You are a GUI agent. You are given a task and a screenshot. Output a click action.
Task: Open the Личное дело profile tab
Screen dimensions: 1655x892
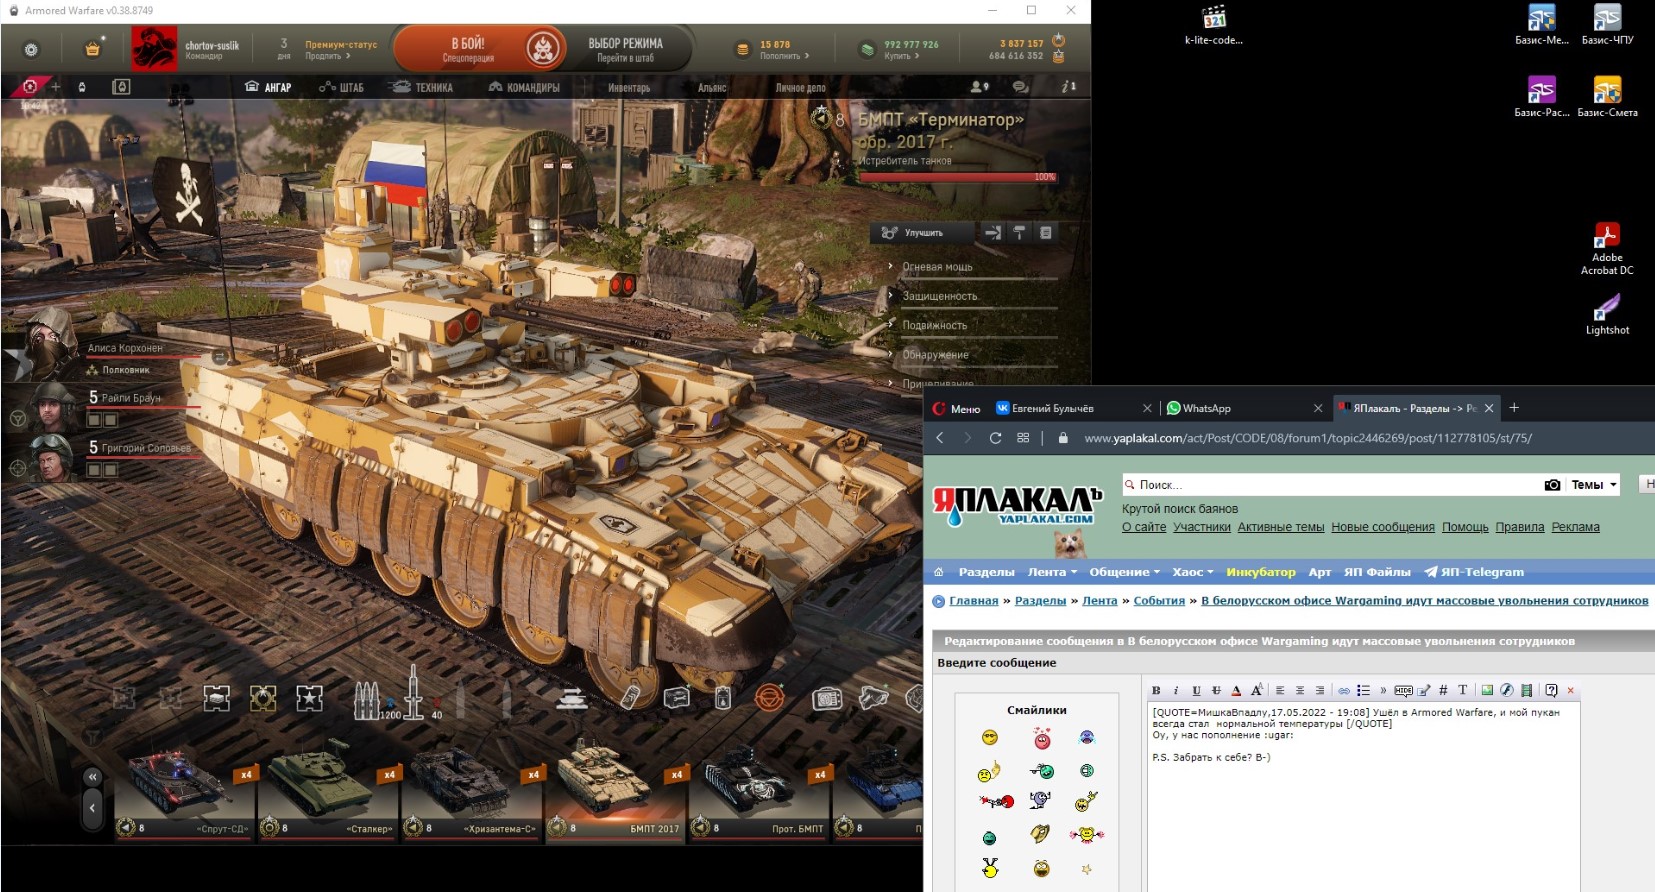tap(800, 88)
